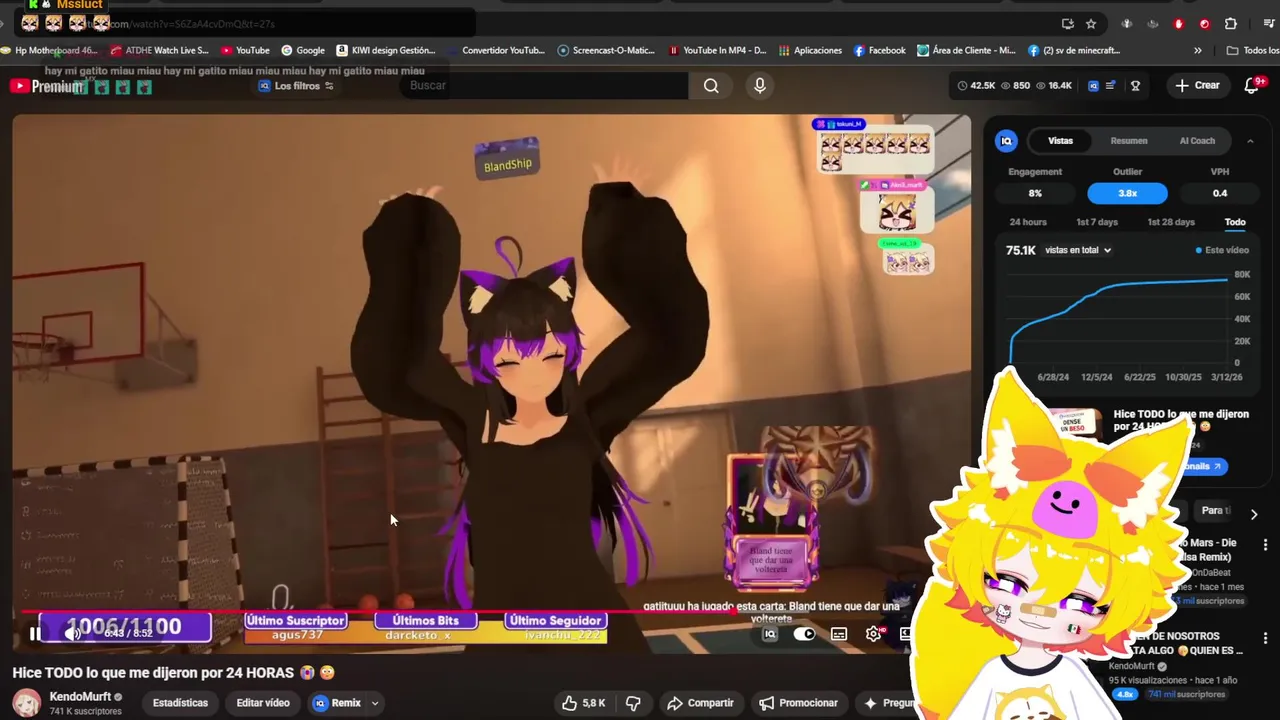
Task: Expand the Remix dropdown arrow
Action: coord(375,703)
